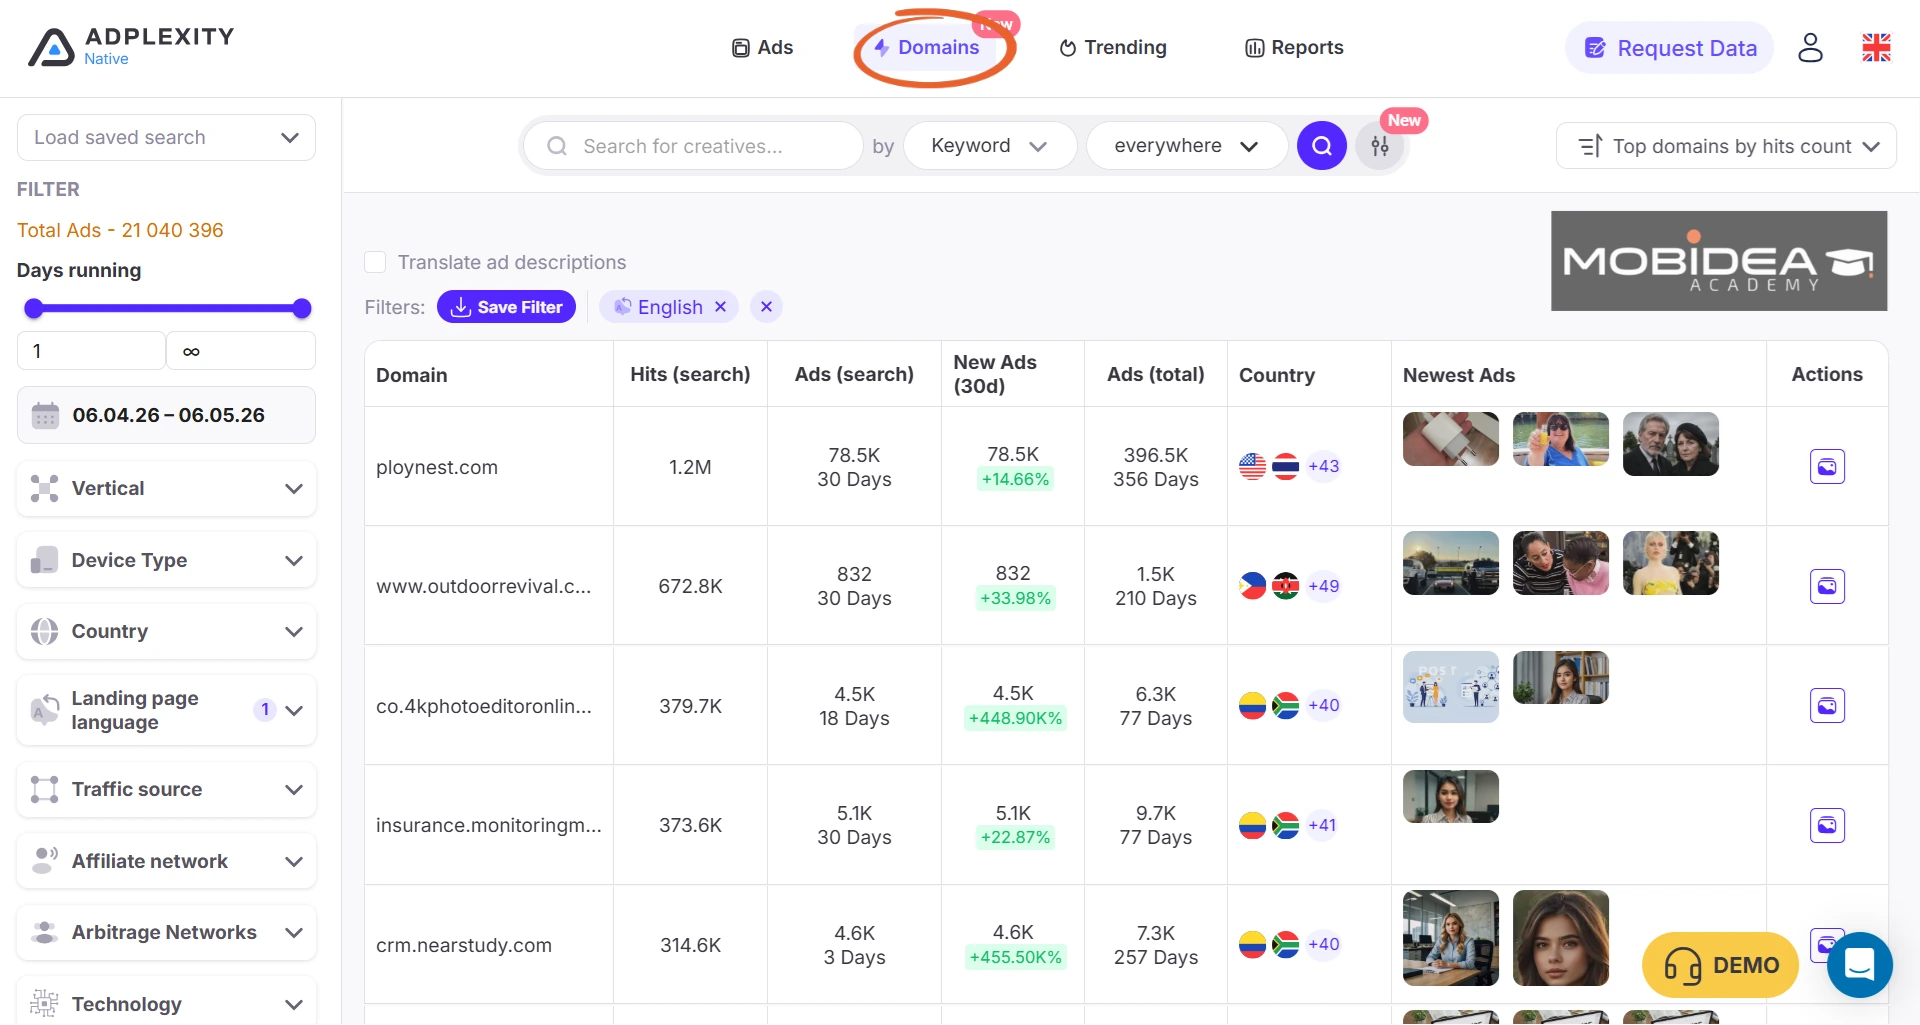This screenshot has height=1025, width=1920.
Task: Show +49 more countries for outdoorrevival
Action: tap(1323, 586)
